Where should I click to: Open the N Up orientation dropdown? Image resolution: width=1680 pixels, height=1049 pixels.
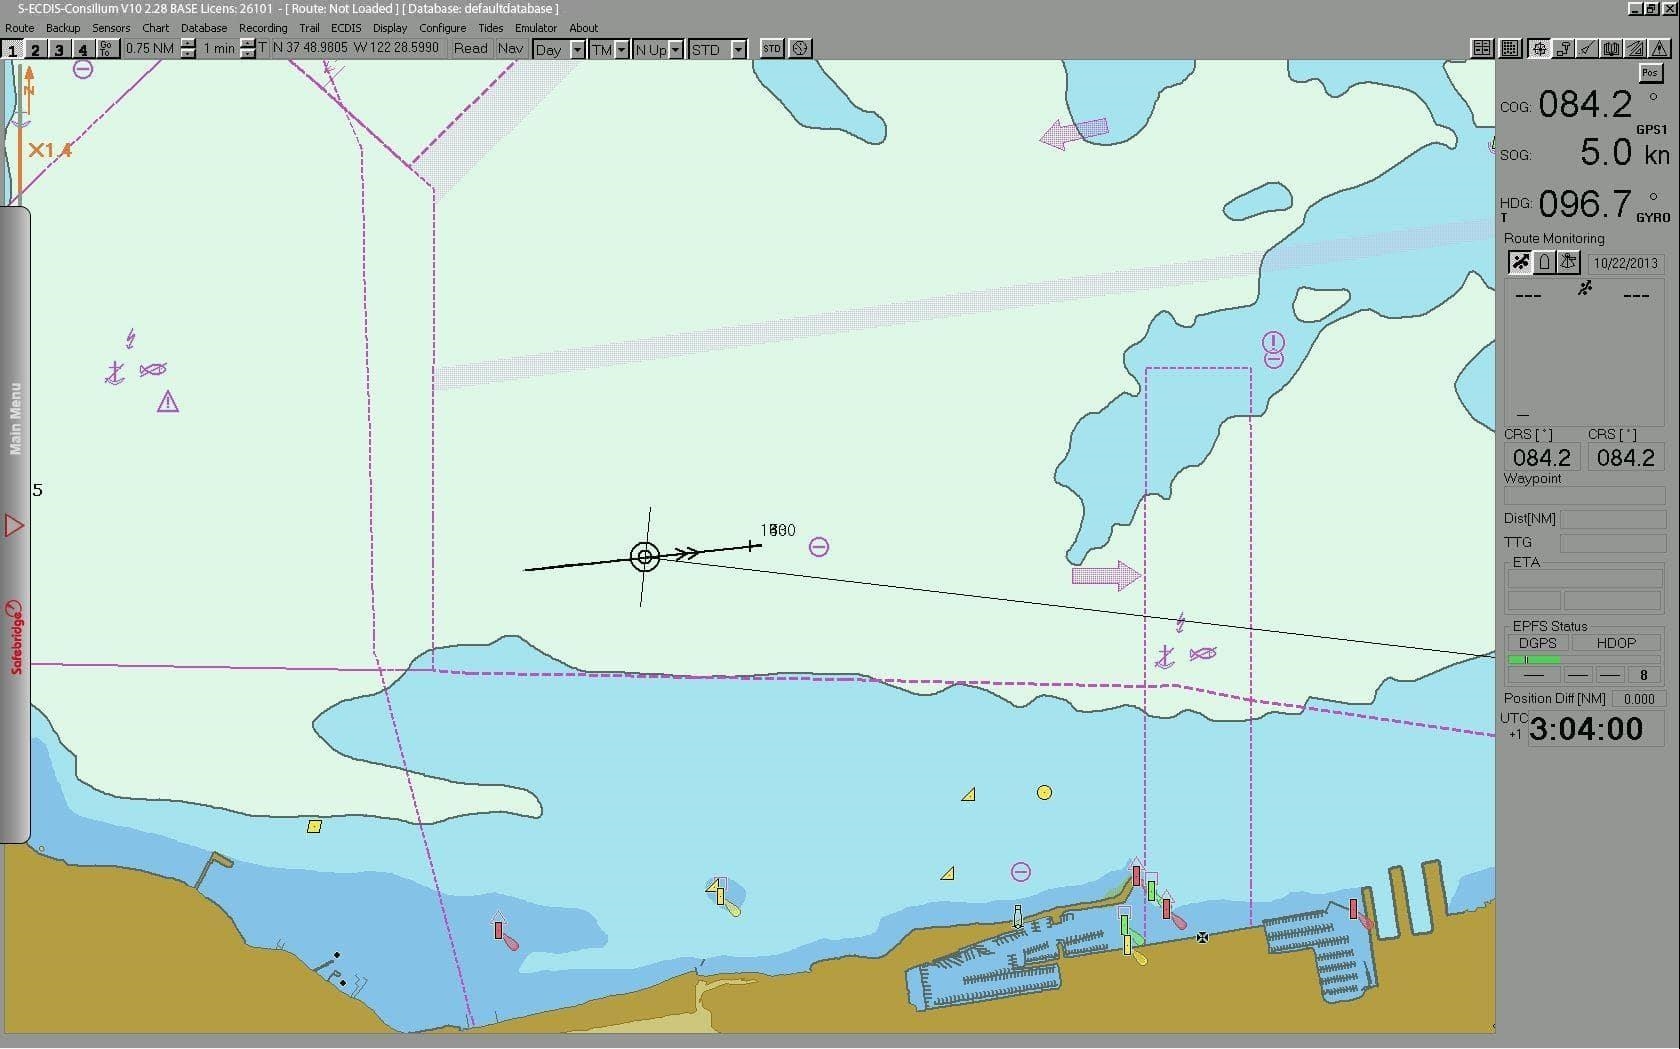(x=676, y=49)
